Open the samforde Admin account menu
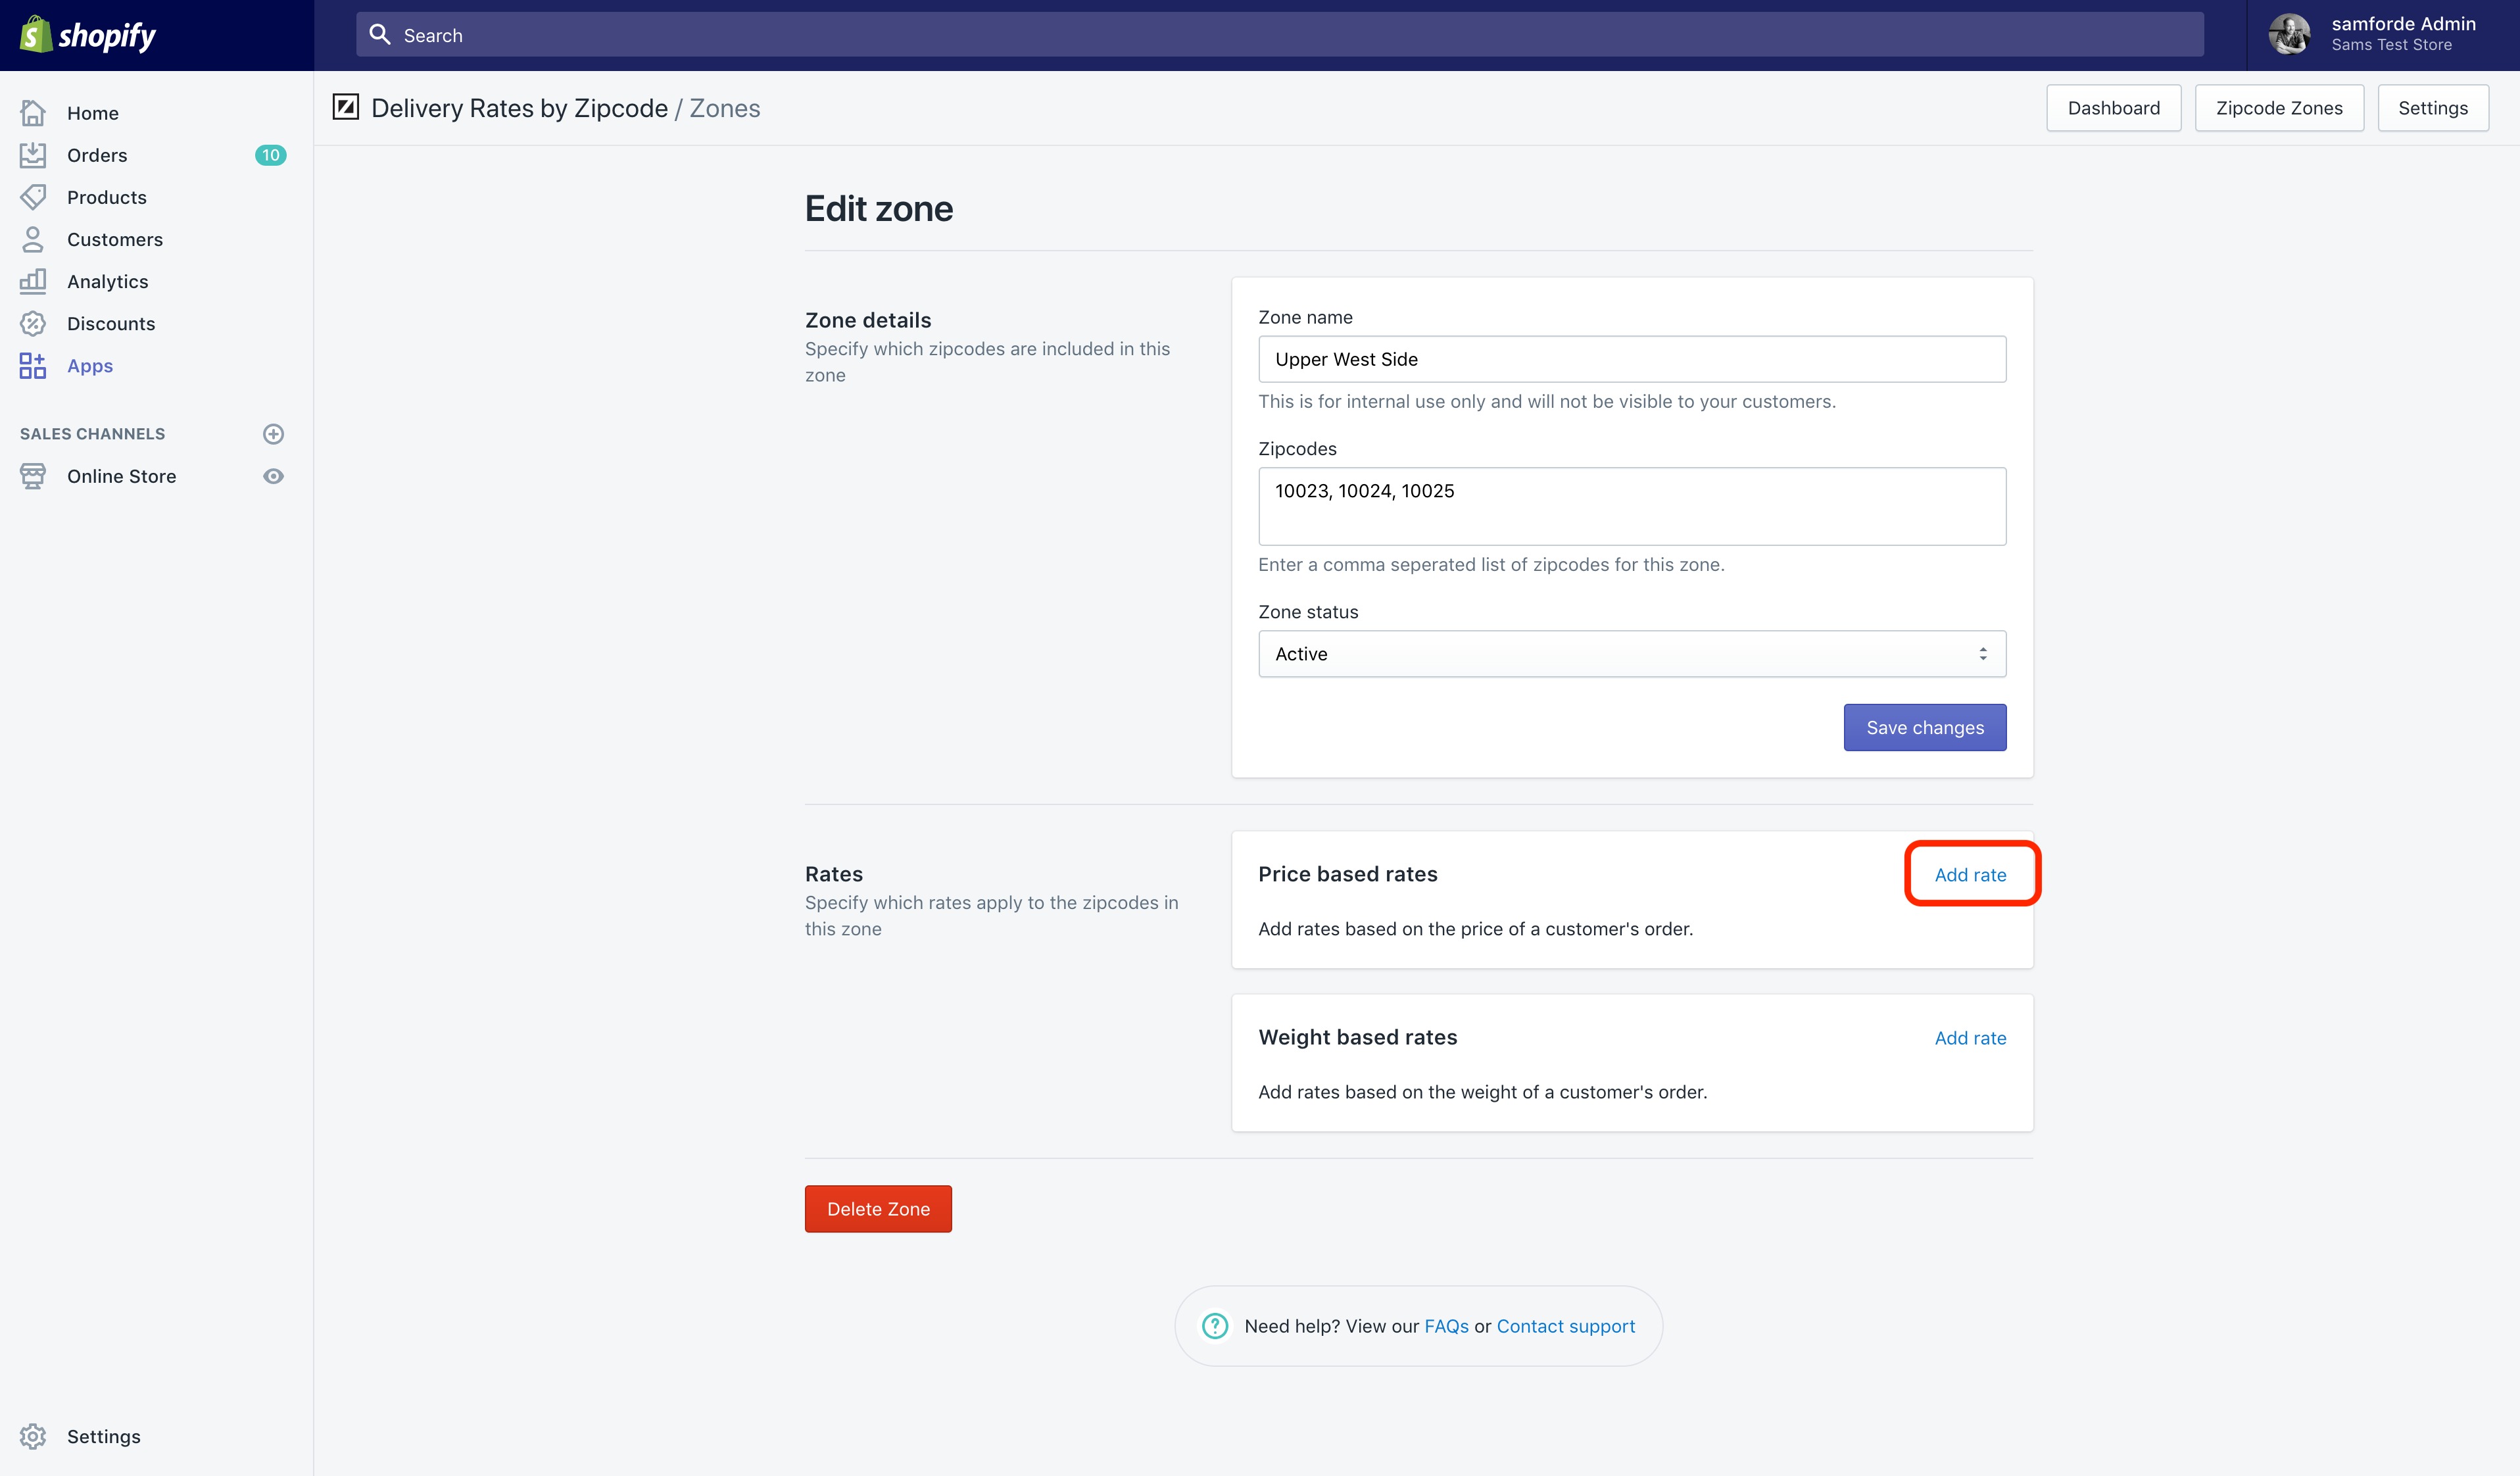Screen dimensions: 2520x1476 [2383, 35]
